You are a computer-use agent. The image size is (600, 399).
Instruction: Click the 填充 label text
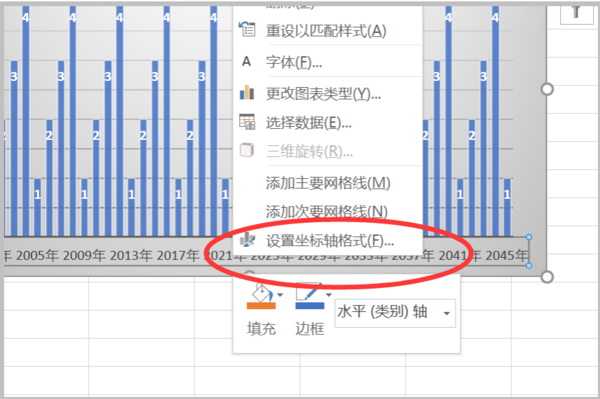pos(261,329)
